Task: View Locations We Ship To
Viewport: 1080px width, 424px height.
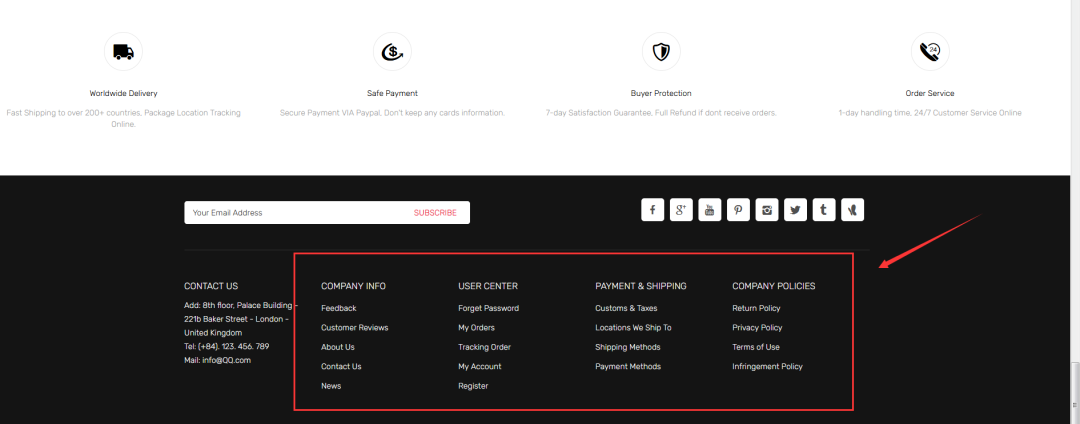Action: click(x=633, y=328)
